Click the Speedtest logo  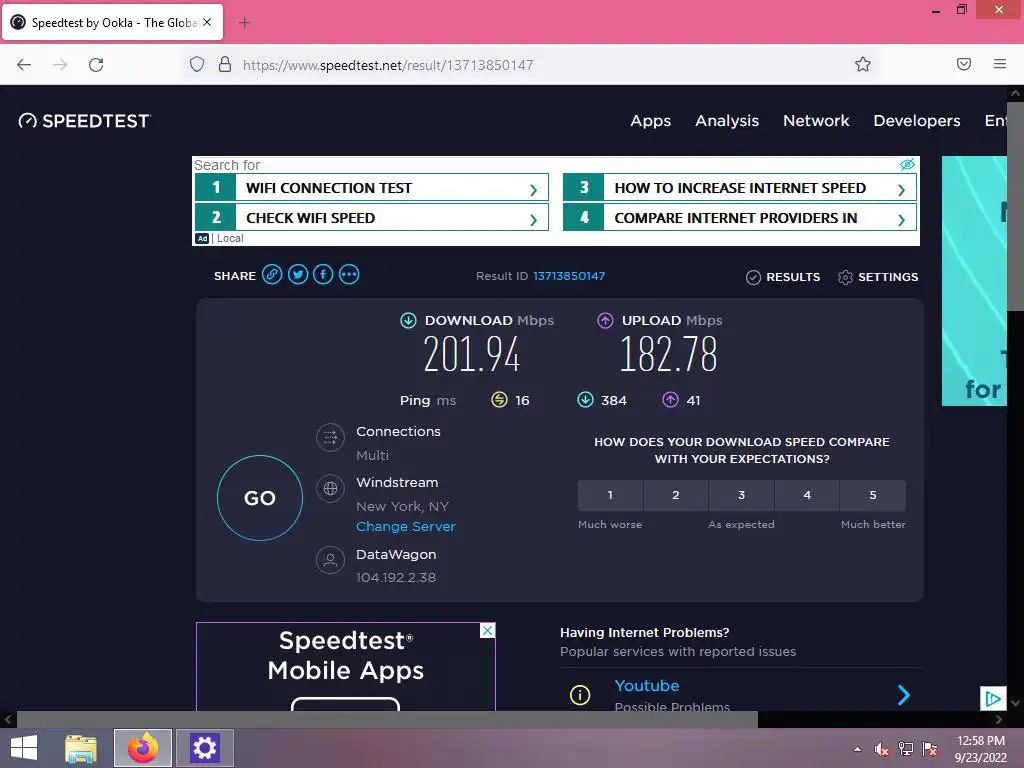[84, 121]
